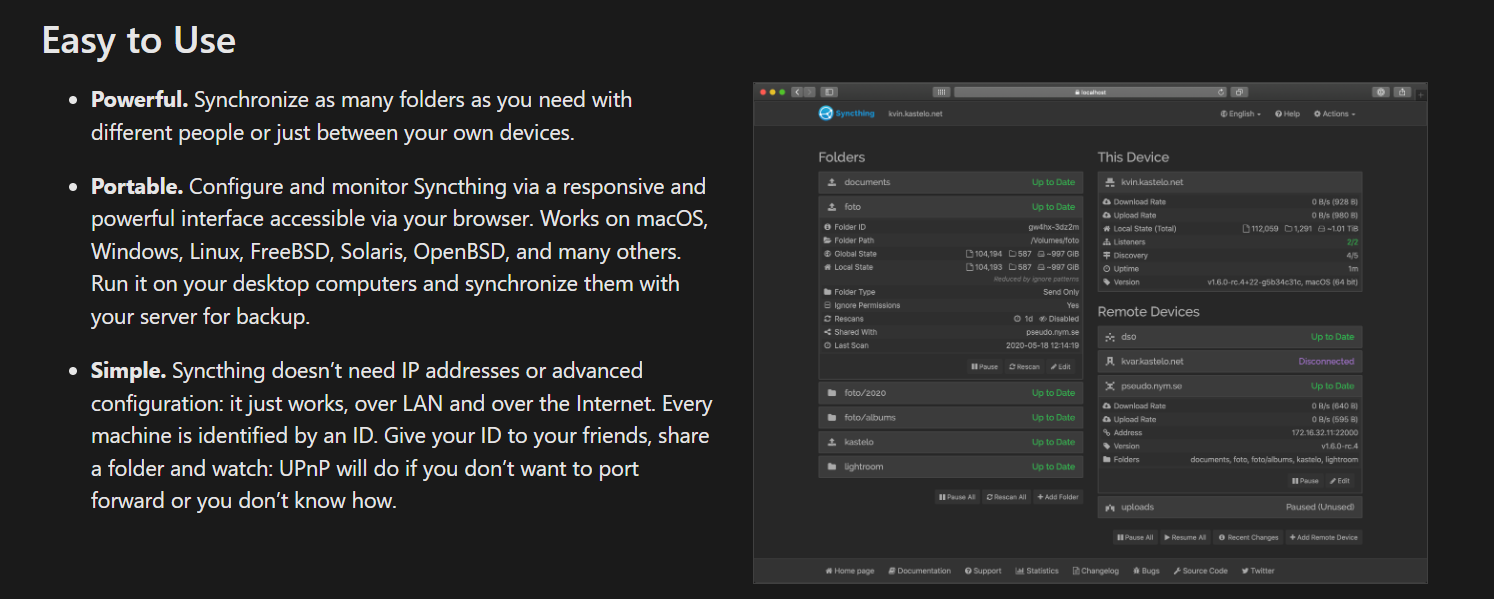Click the folder ID value gw4hx-3dz2m
This screenshot has width=1494, height=599.
pos(1053,227)
